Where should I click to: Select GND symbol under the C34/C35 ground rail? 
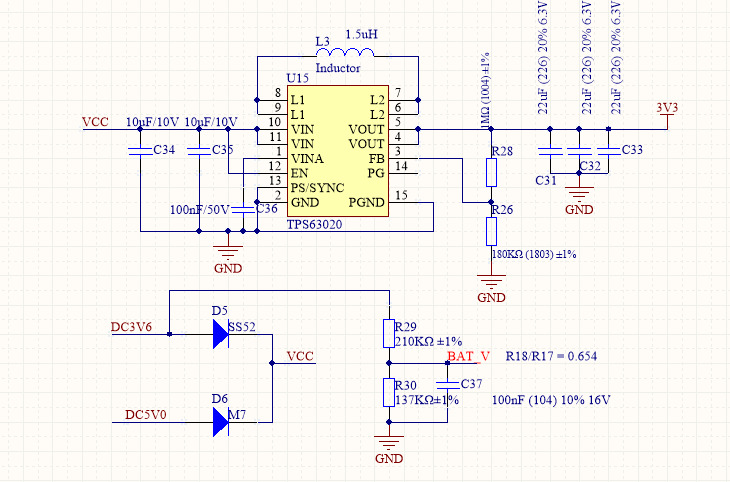228,253
